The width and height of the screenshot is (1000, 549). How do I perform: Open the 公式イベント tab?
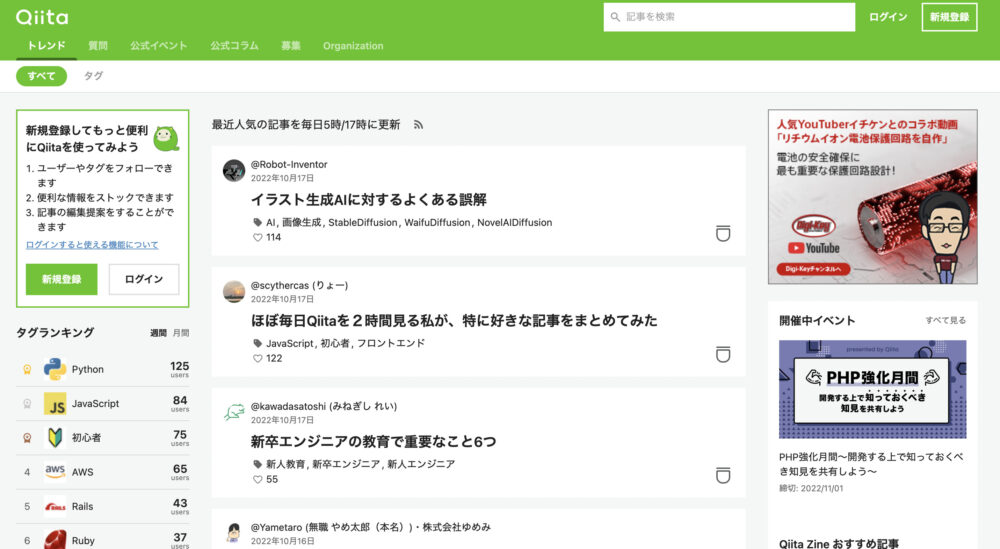pyautogui.click(x=158, y=46)
